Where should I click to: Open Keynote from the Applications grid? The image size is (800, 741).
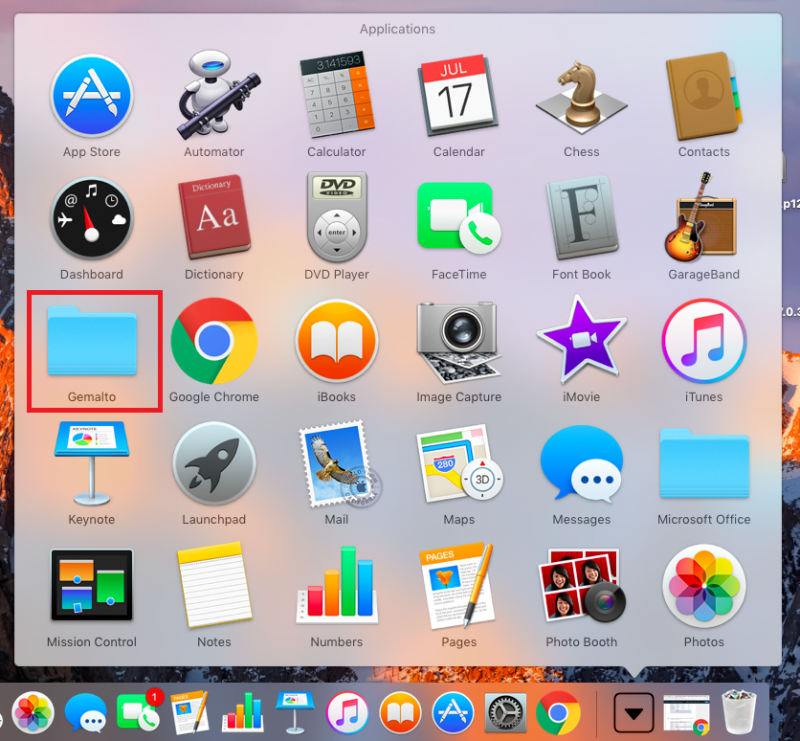[92, 463]
